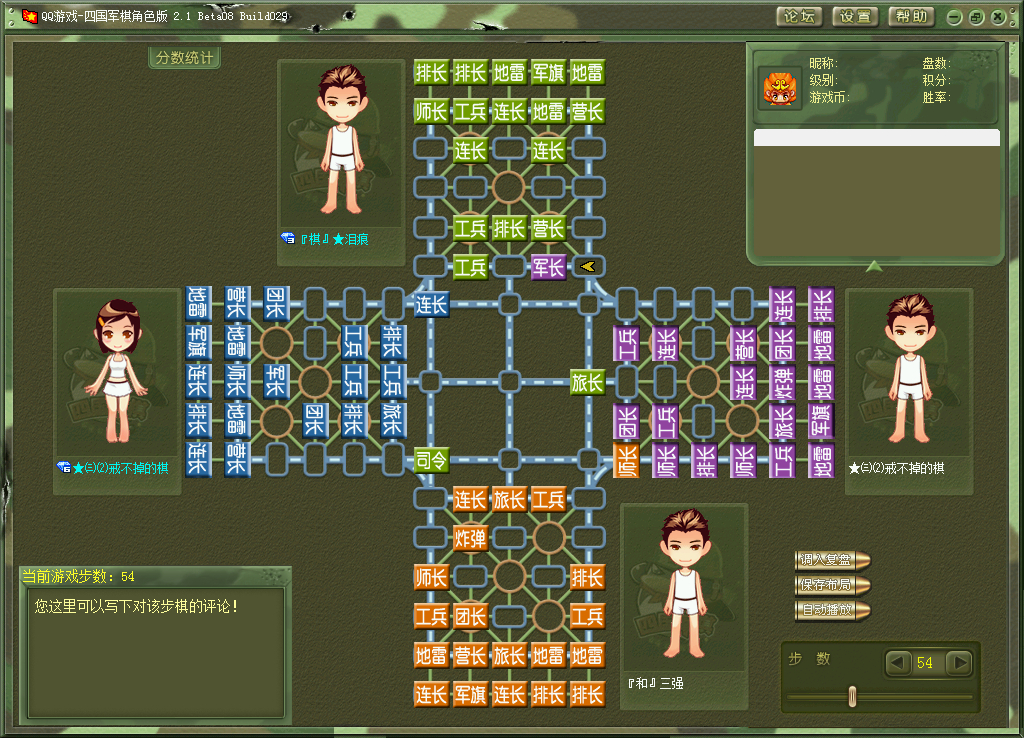Screen dimensions: 1024x738
Task: Click the girl avatar of the blue player
Action: tap(118, 372)
